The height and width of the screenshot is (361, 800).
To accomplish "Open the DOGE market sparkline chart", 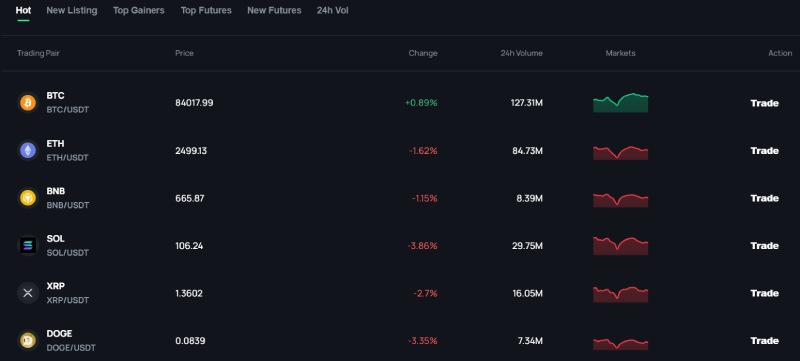I will [x=620, y=344].
